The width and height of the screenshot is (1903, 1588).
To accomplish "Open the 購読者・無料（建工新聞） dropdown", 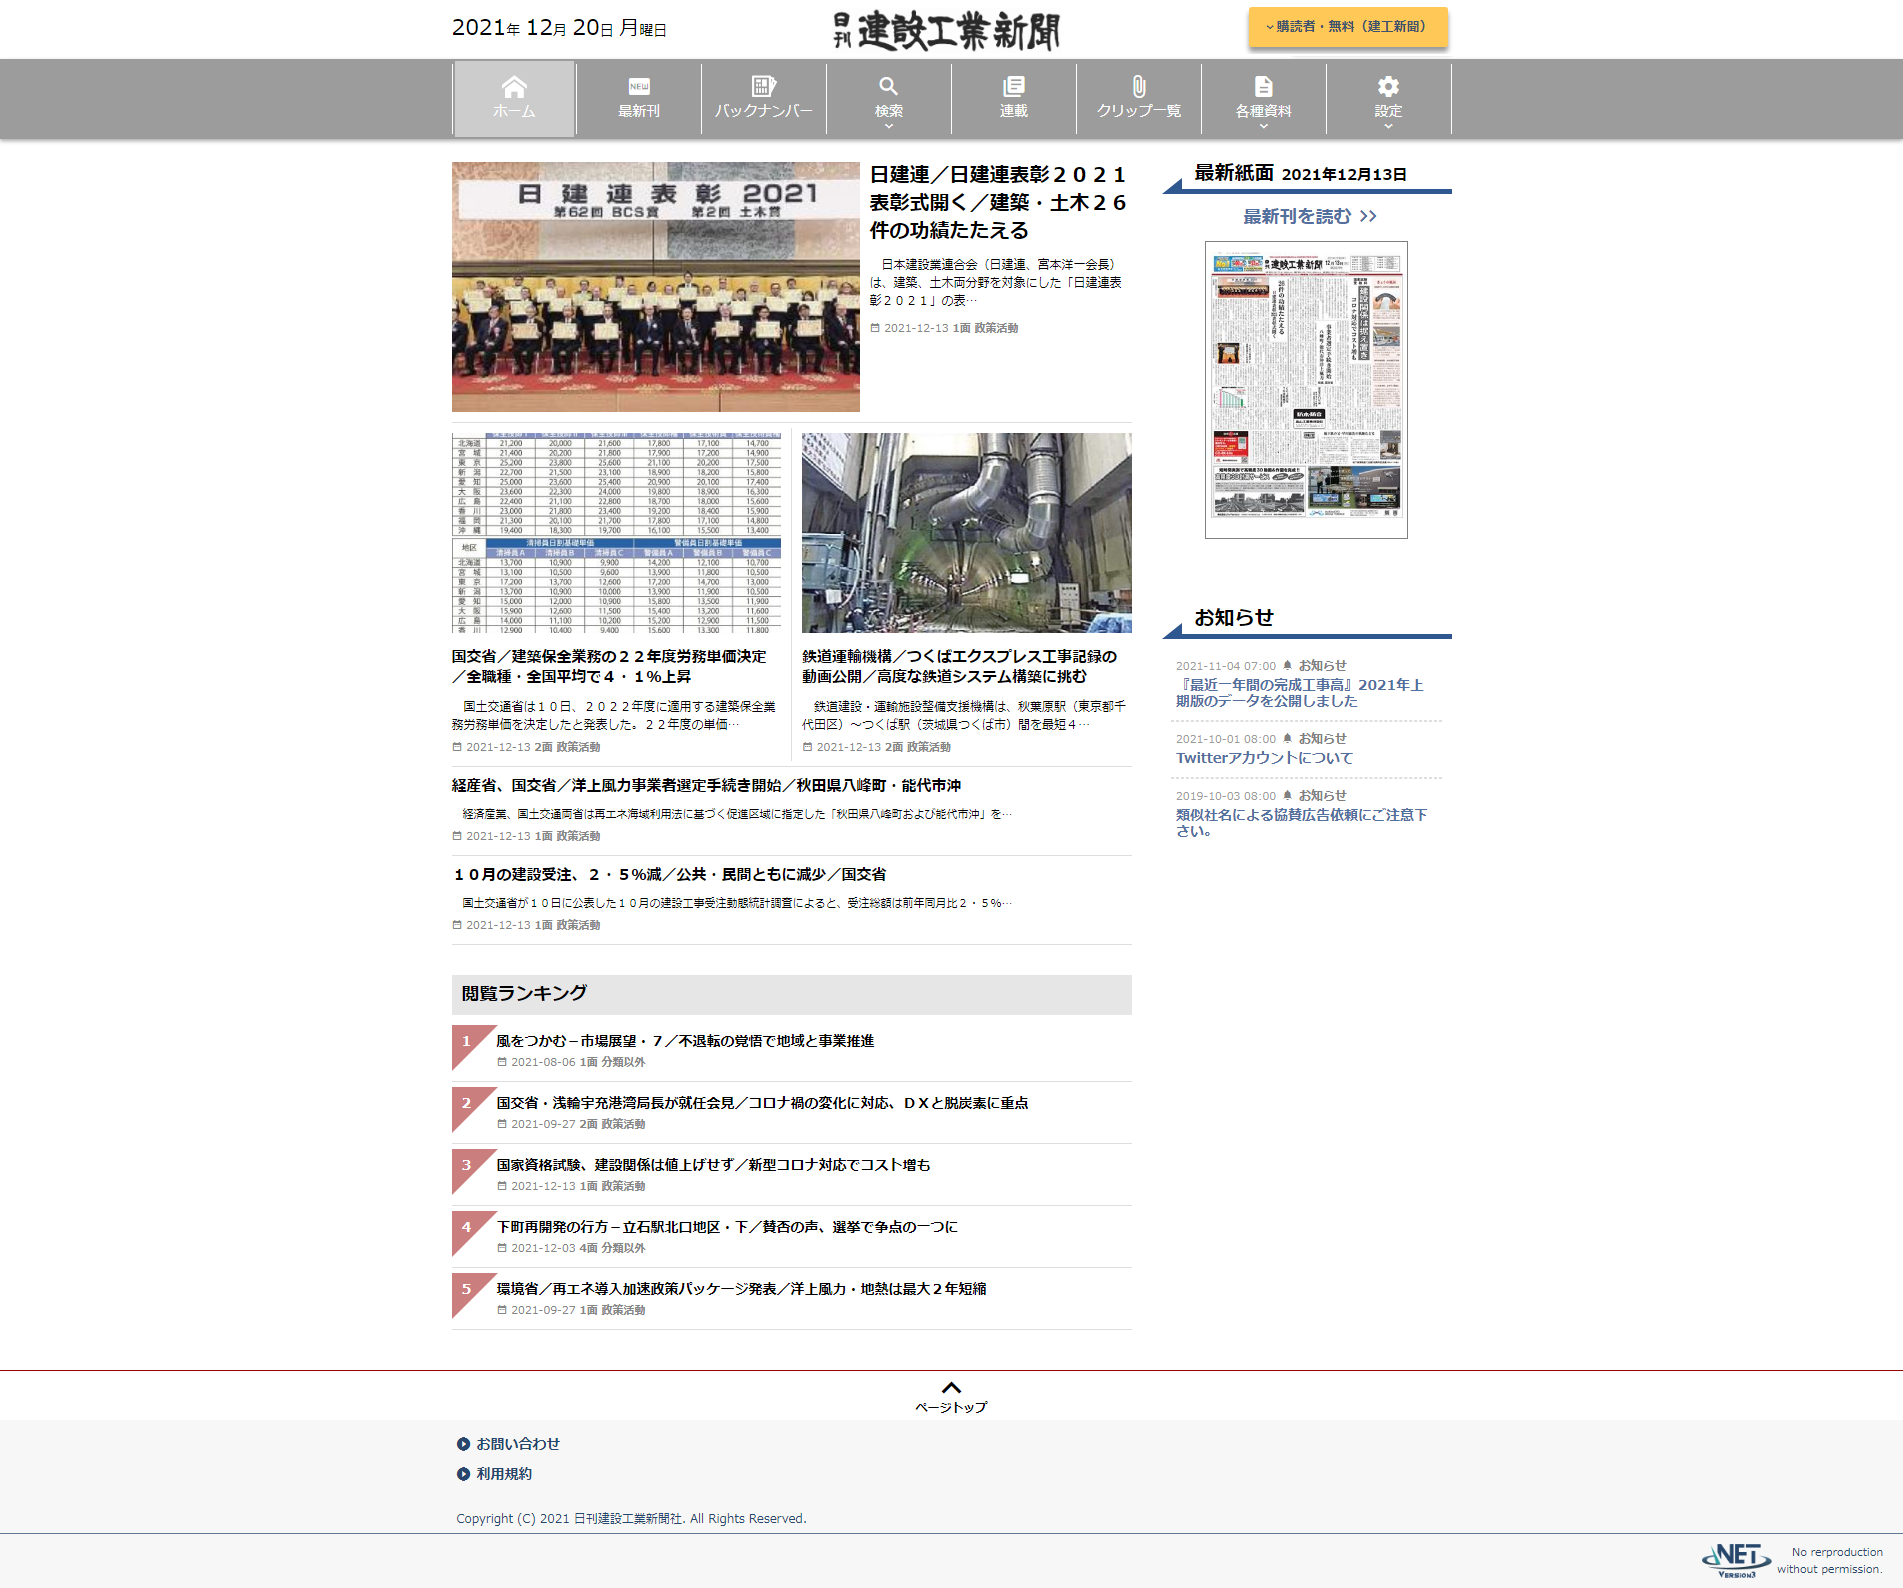I will [1348, 27].
